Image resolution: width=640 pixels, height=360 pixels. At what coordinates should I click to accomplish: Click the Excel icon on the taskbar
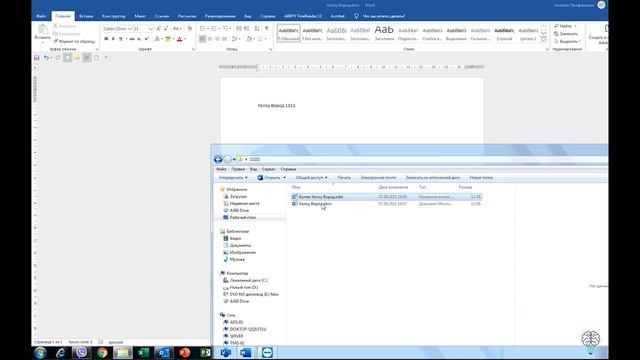143,353
